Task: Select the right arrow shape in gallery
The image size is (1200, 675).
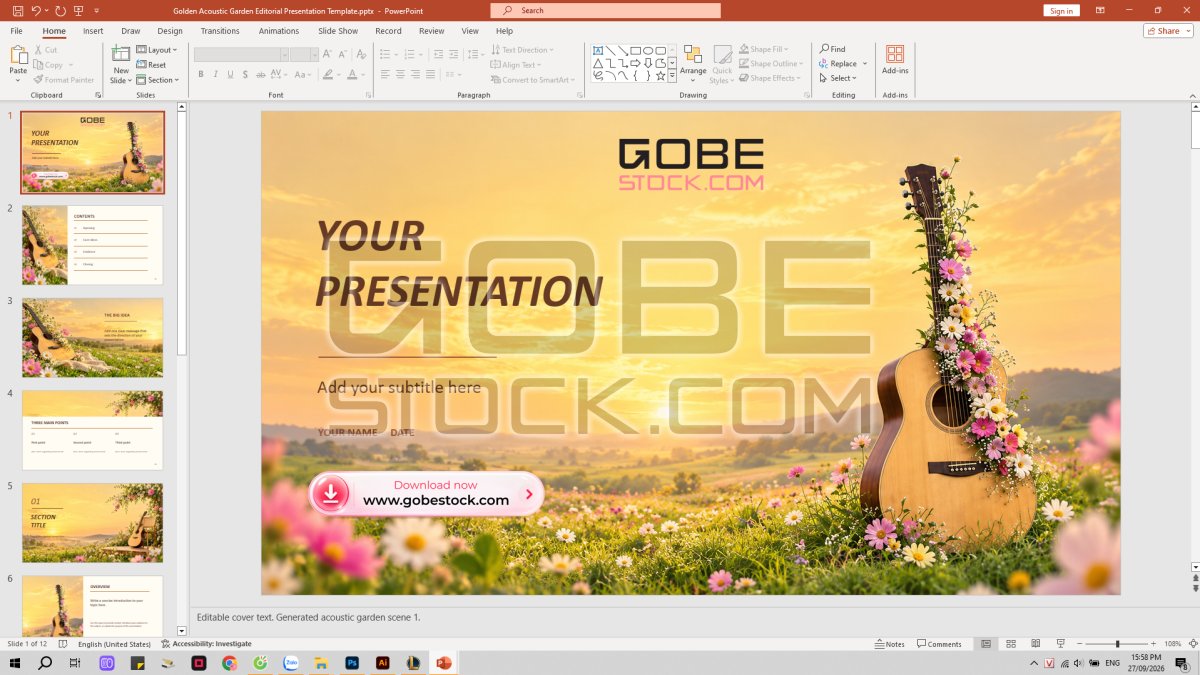Action: click(x=635, y=63)
